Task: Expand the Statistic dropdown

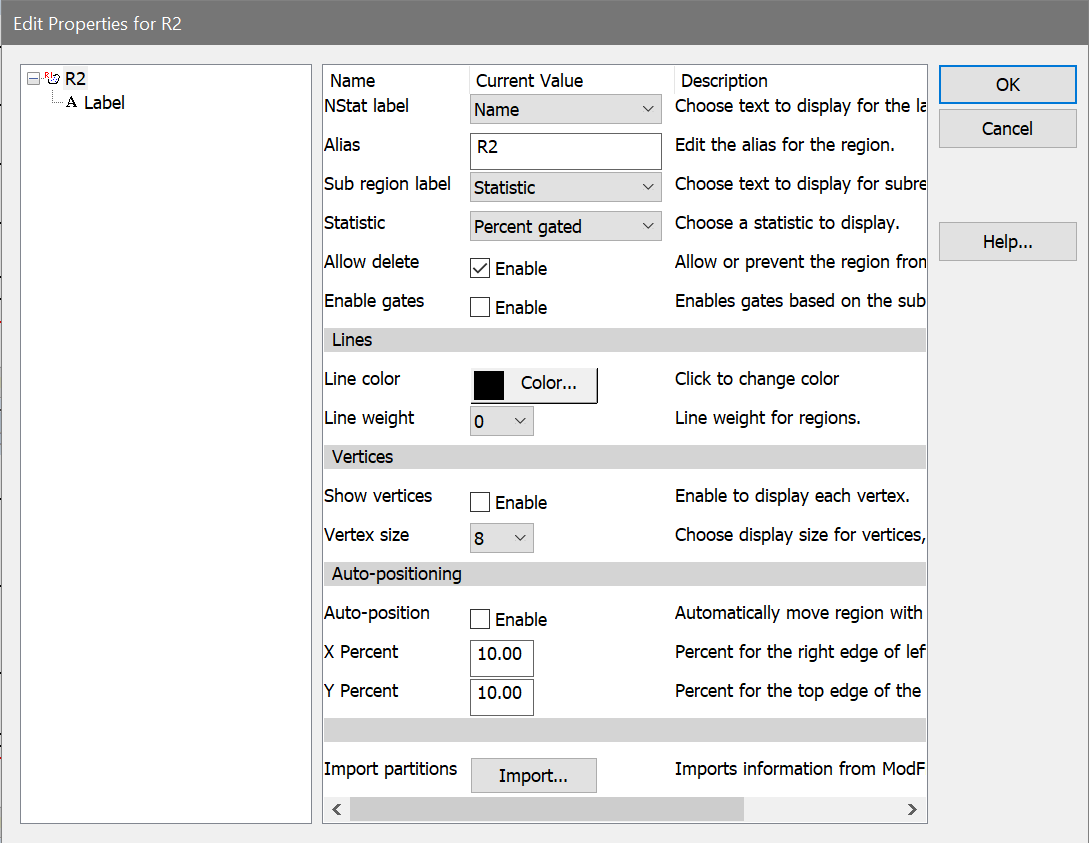Action: pyautogui.click(x=565, y=227)
